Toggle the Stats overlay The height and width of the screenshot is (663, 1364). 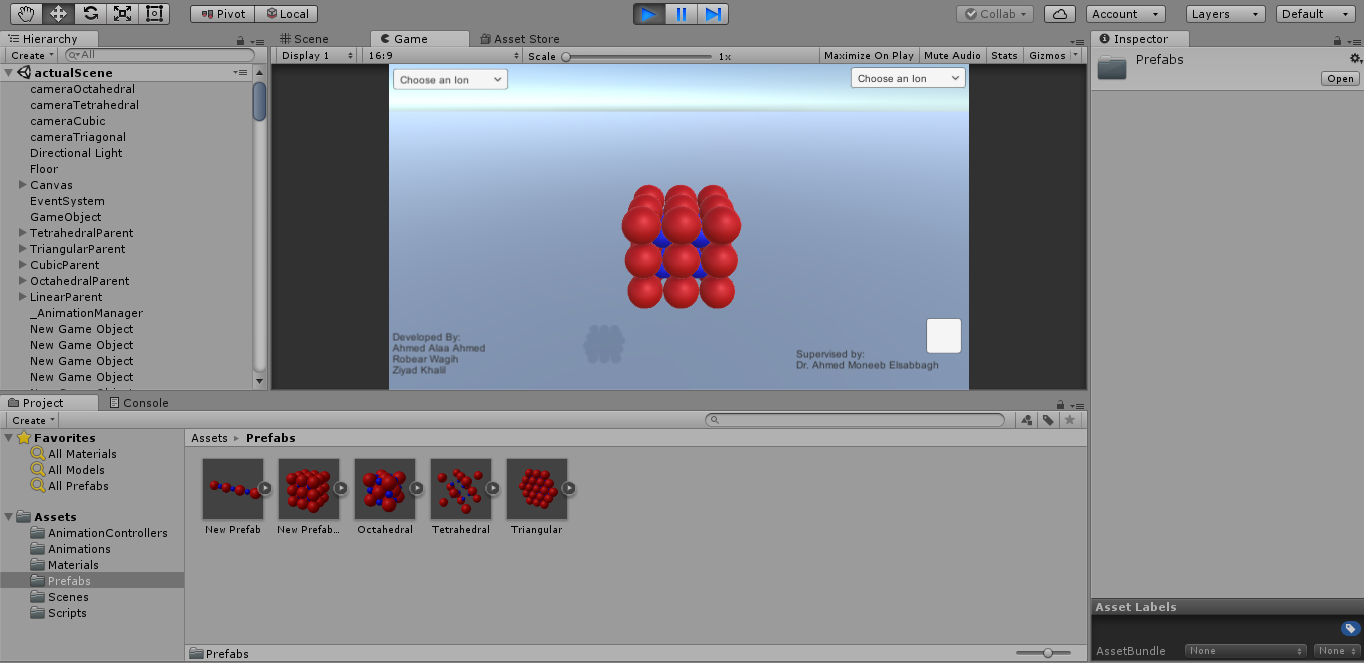(x=1004, y=56)
